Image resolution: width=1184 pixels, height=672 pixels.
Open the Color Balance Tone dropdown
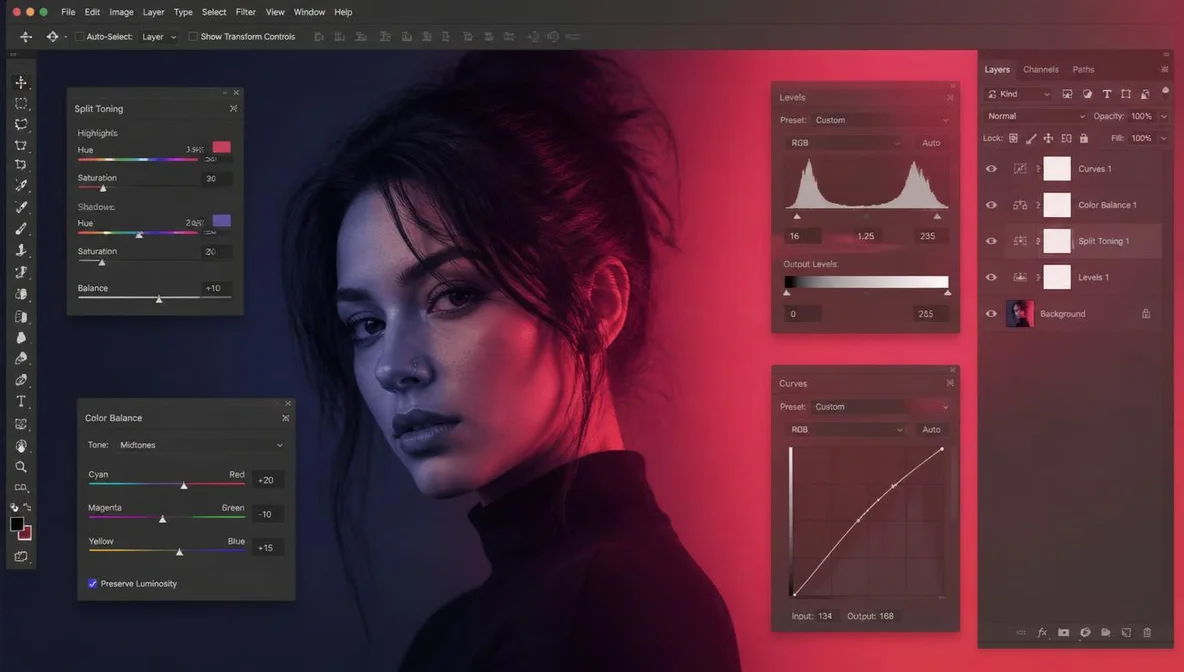(x=200, y=445)
